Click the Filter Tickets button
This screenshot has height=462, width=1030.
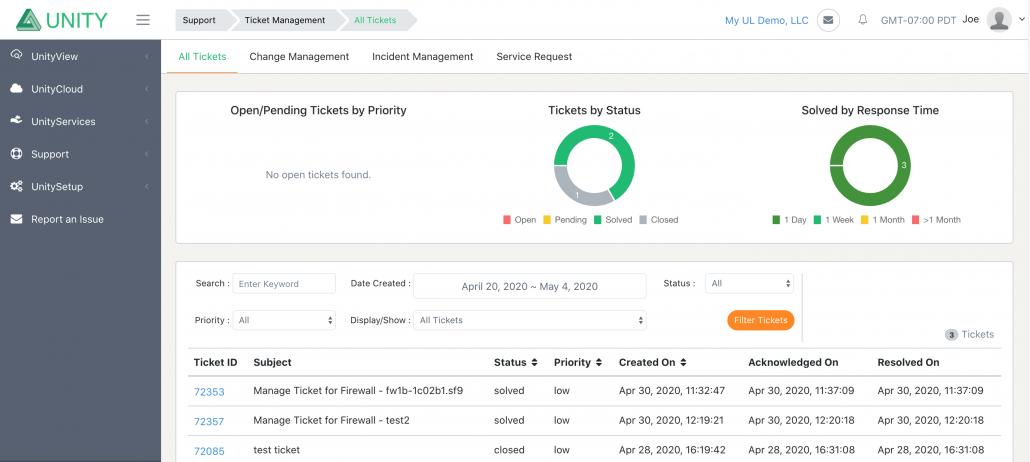point(761,320)
